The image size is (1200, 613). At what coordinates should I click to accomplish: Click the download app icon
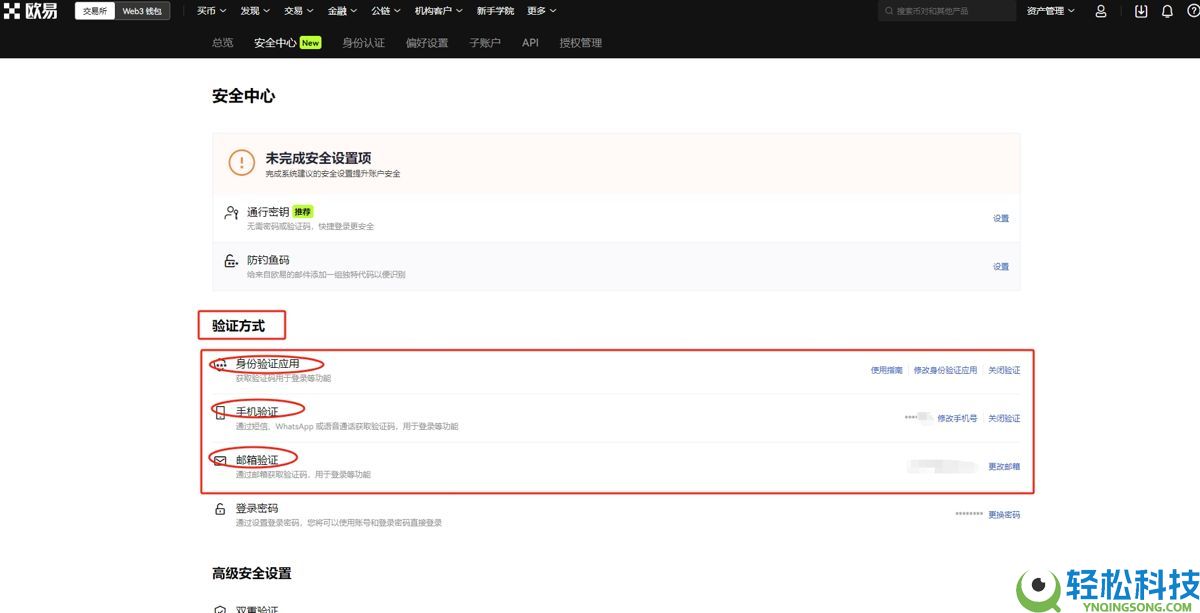point(1142,11)
